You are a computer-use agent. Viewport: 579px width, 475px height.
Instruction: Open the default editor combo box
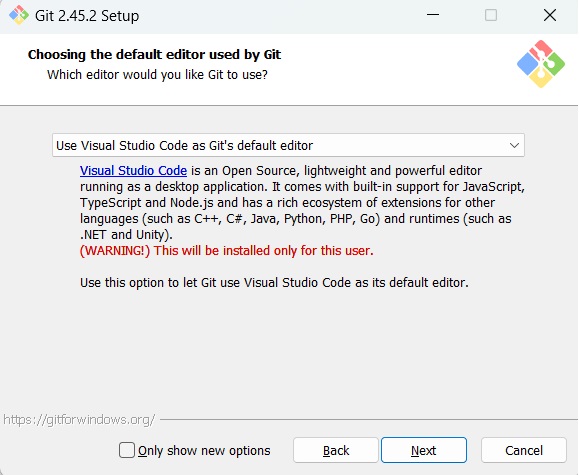click(288, 145)
